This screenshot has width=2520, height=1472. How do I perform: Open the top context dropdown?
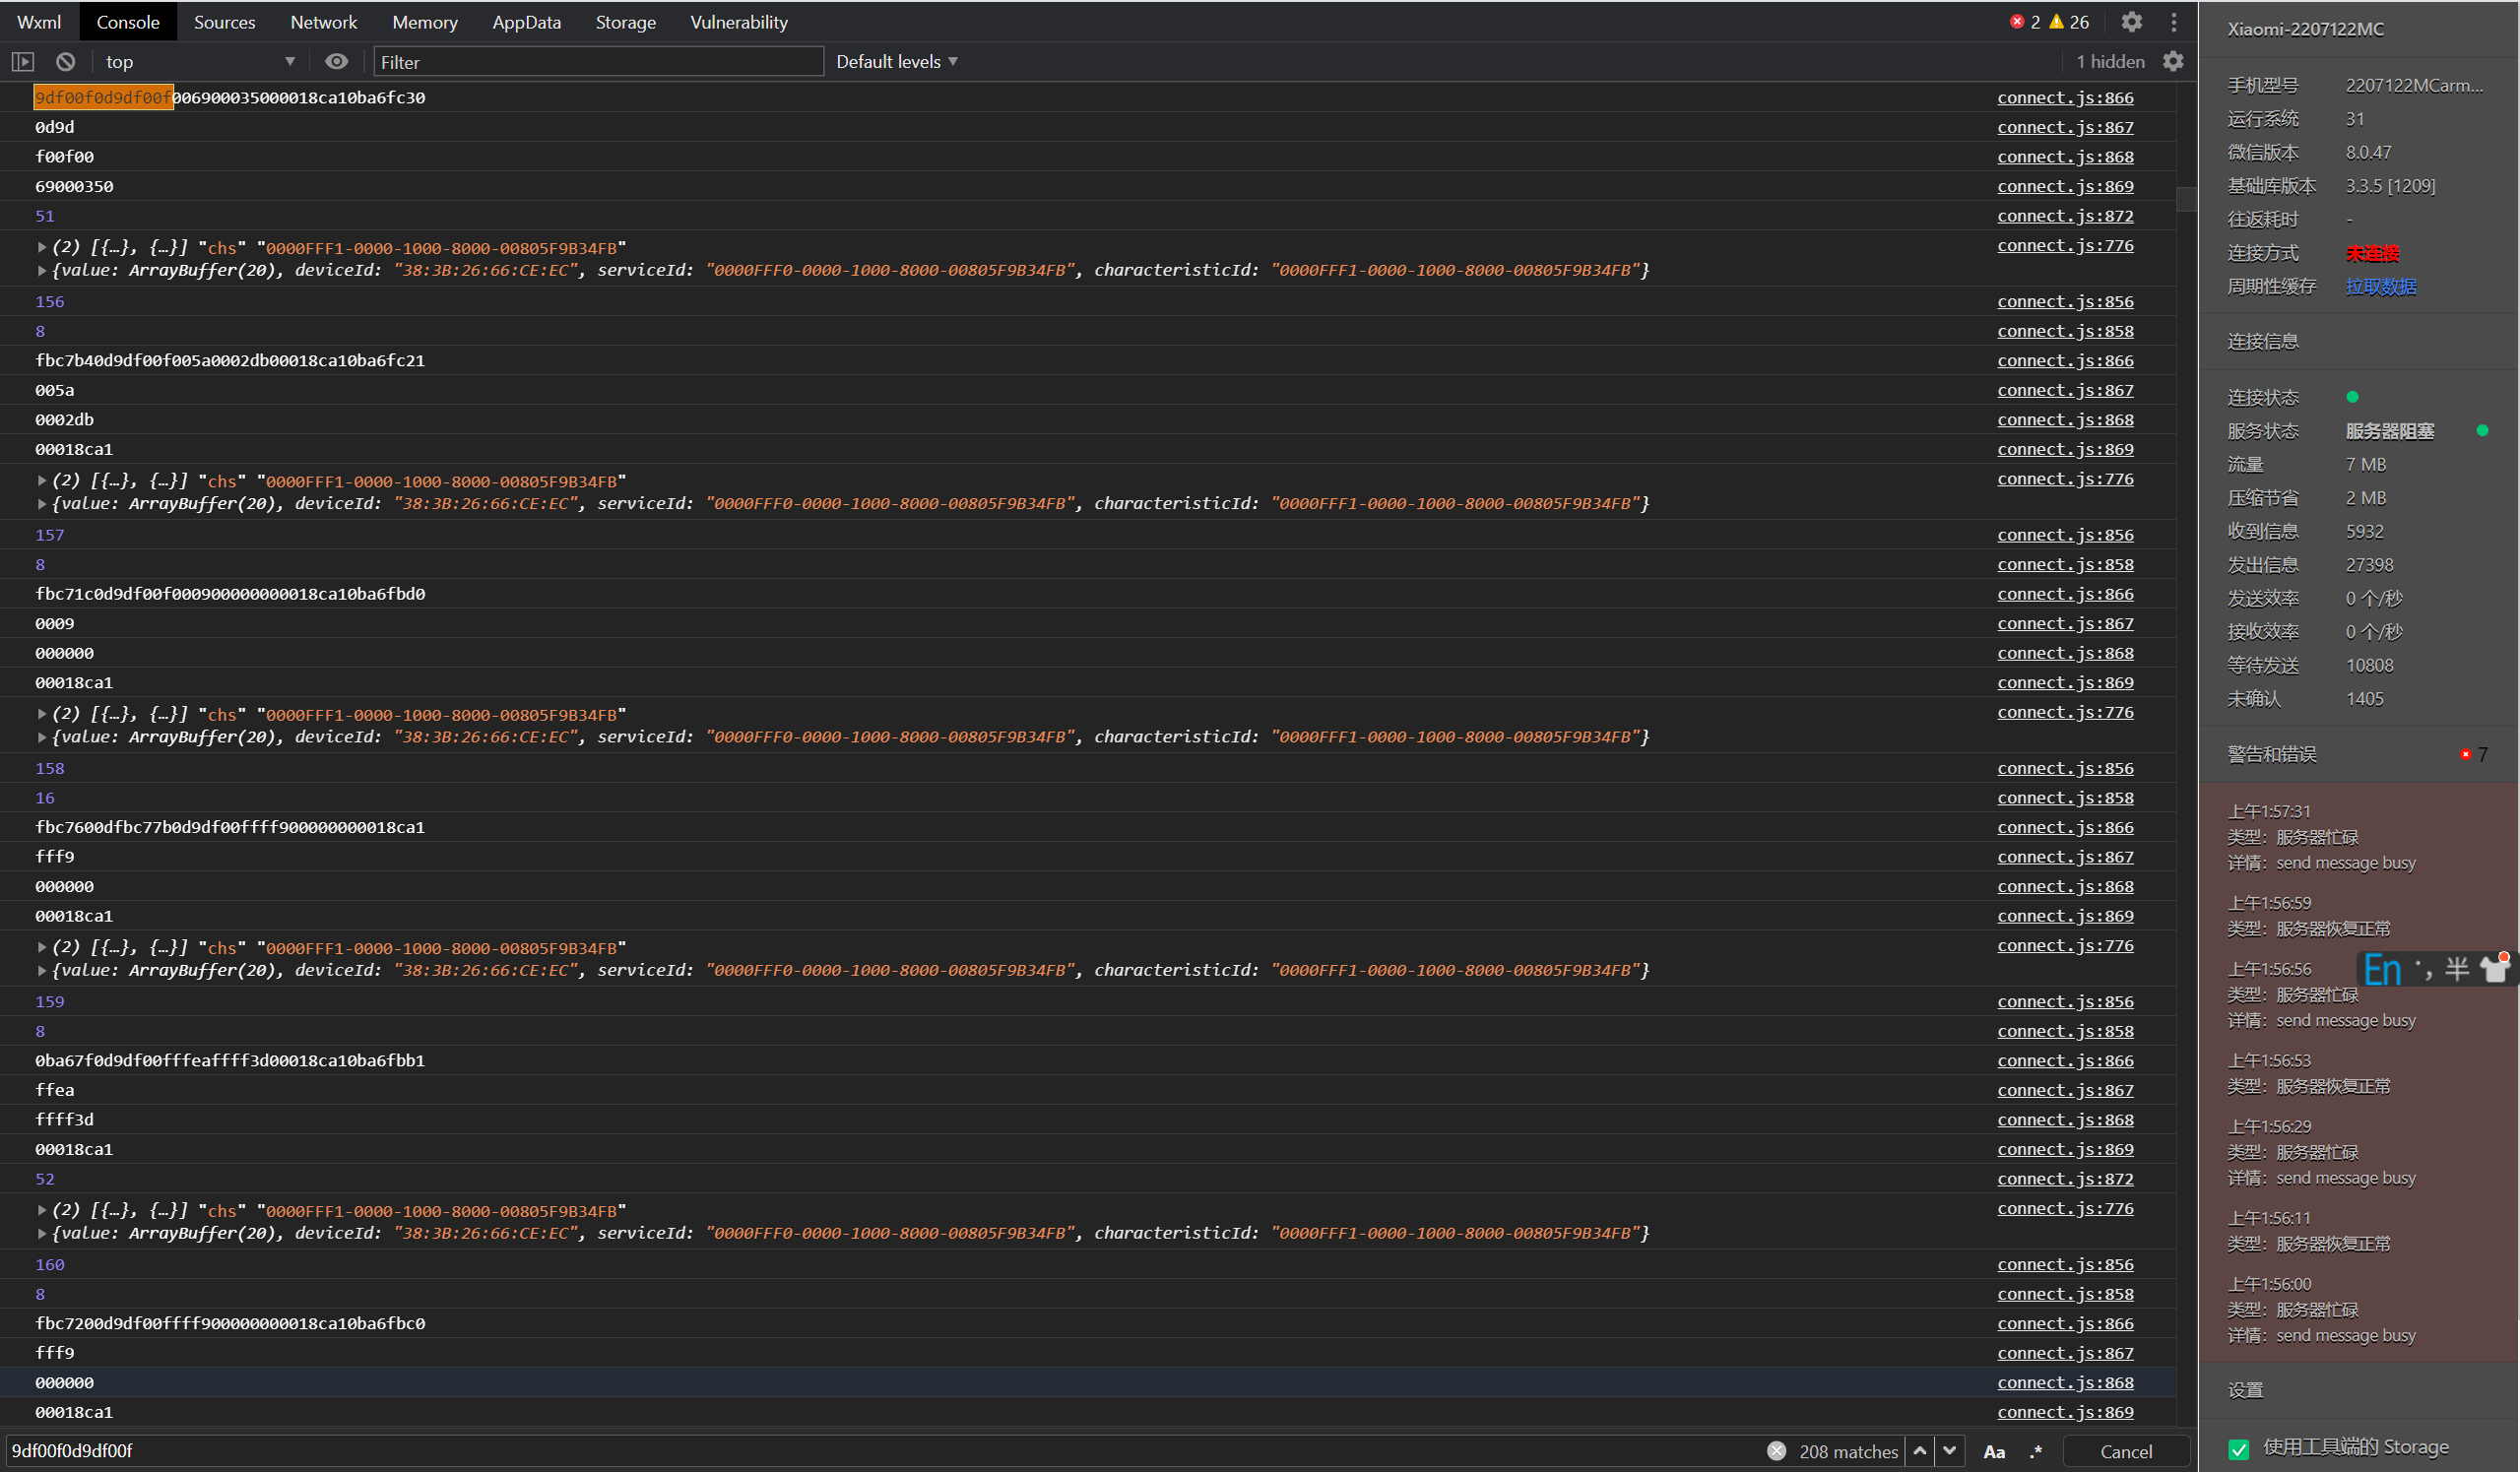[x=200, y=62]
